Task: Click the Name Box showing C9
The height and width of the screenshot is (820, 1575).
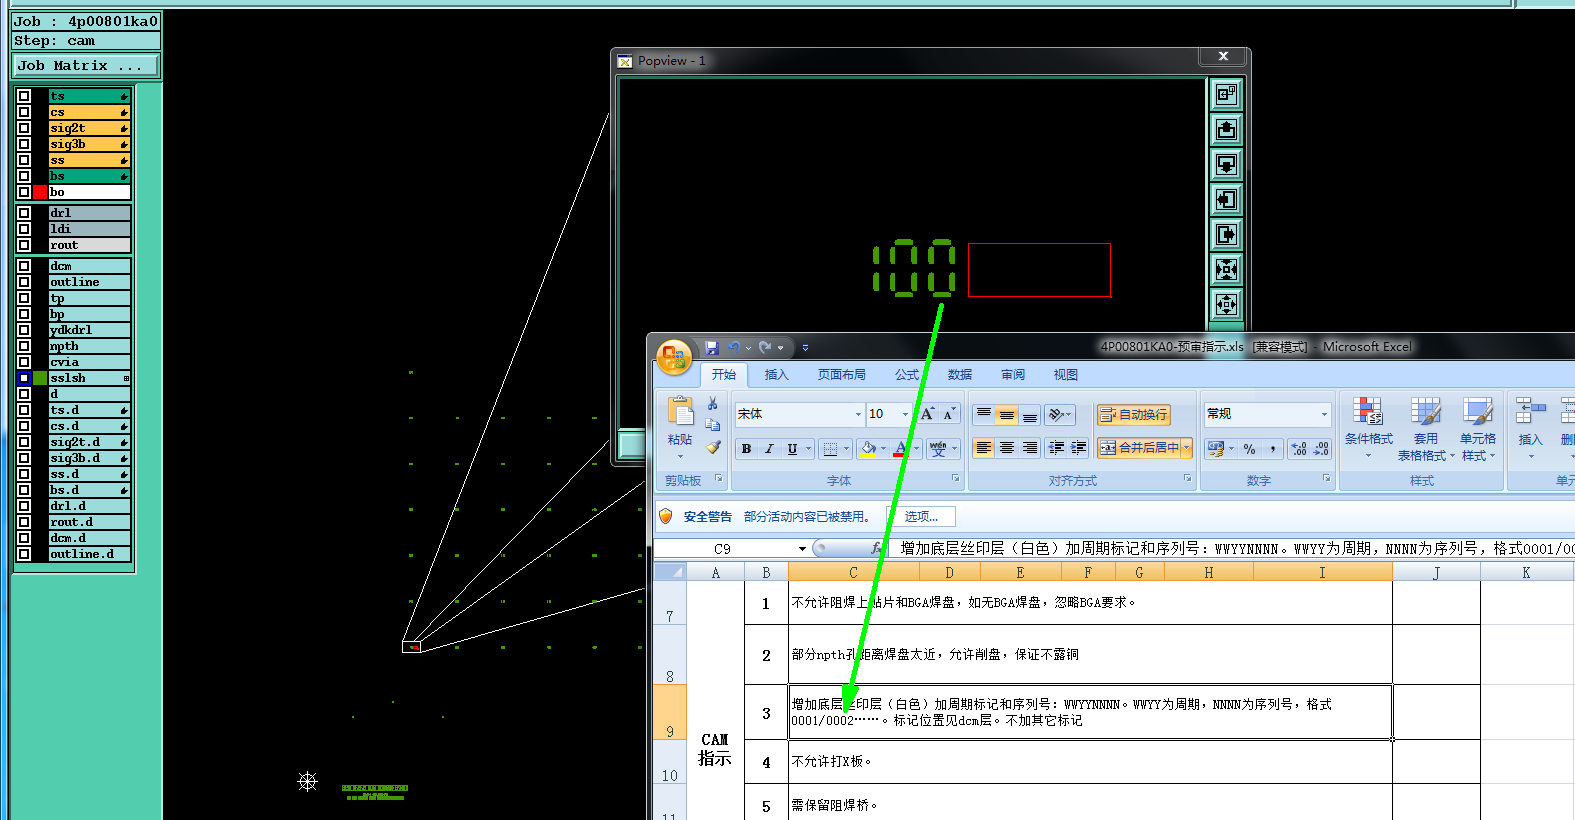Action: coord(723,548)
